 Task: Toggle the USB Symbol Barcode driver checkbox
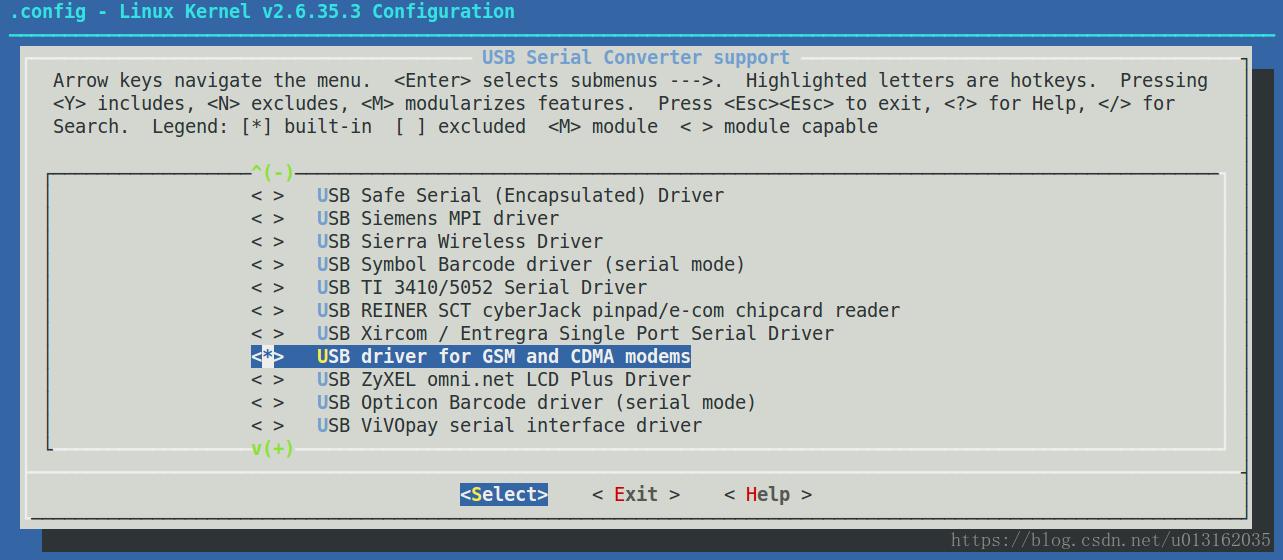click(267, 264)
